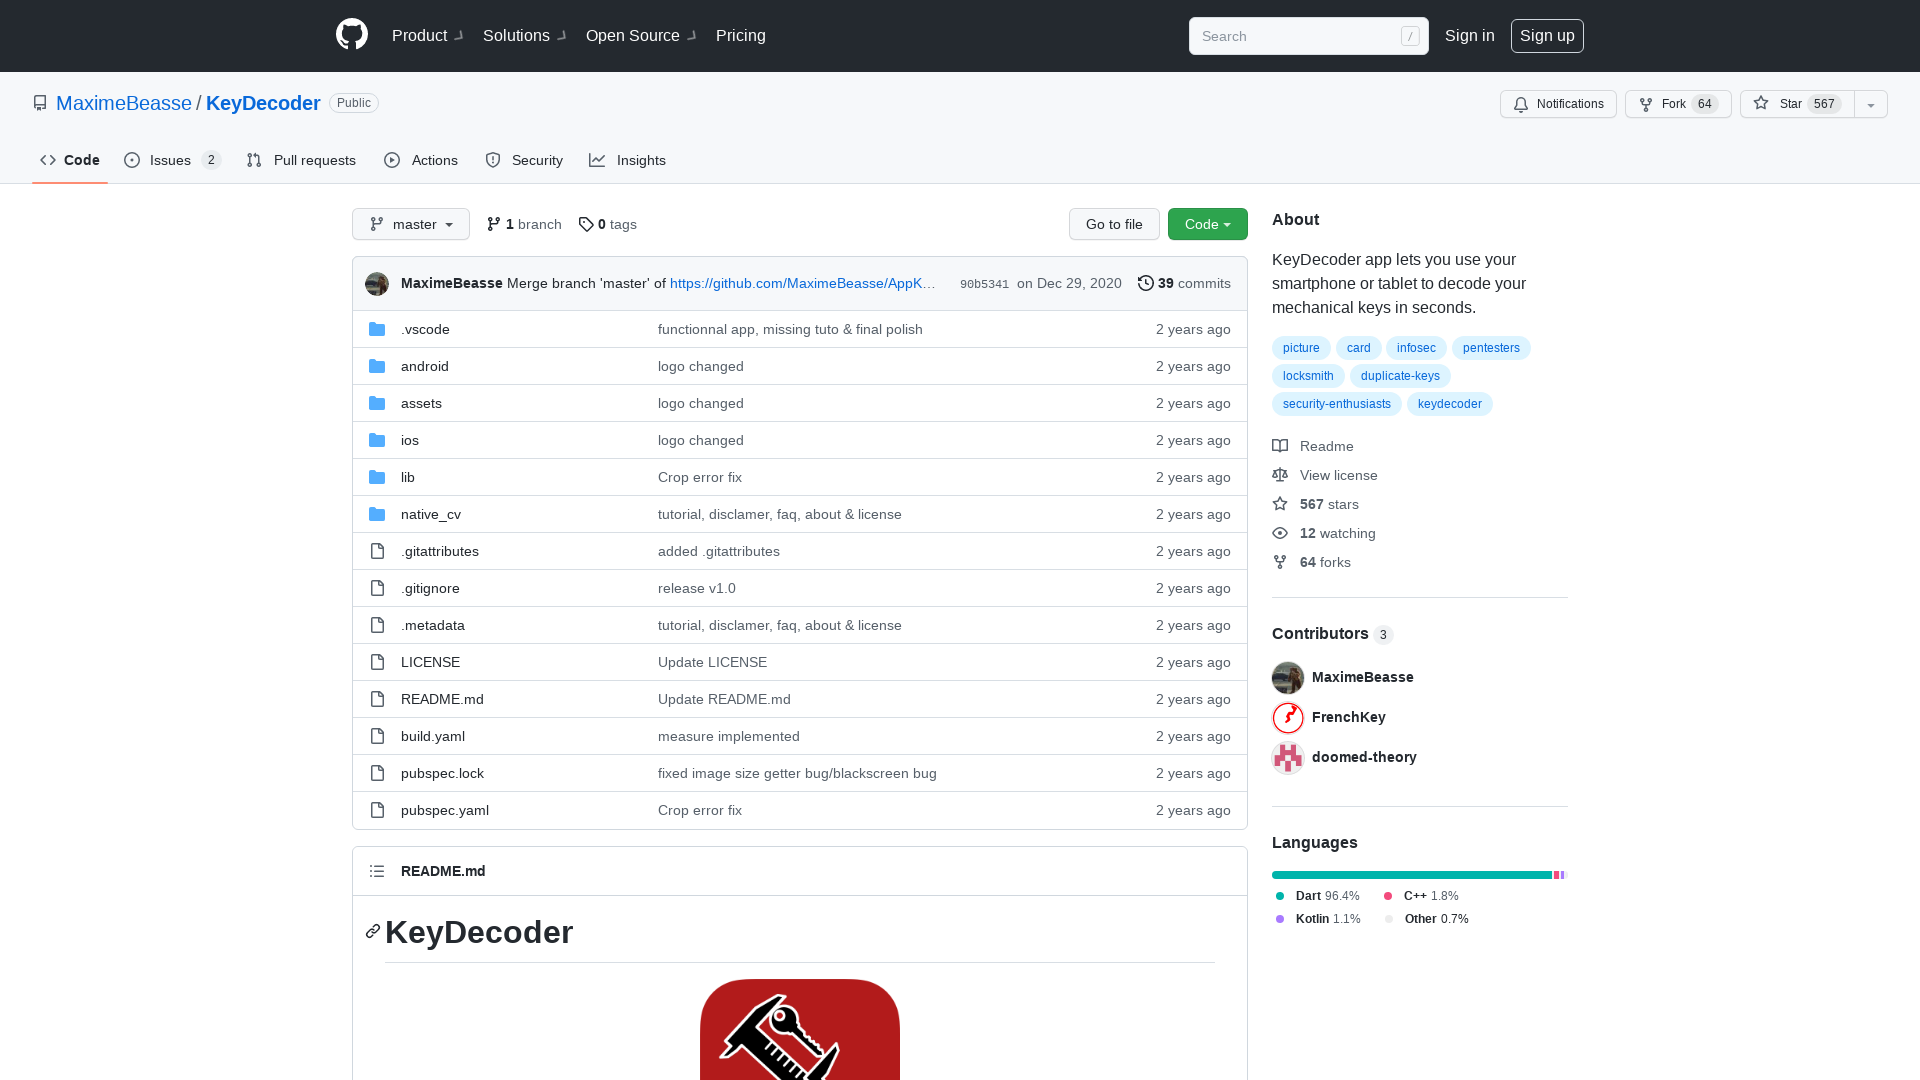Switch to the Insights tab
1920x1080 pixels.
pyautogui.click(x=628, y=161)
